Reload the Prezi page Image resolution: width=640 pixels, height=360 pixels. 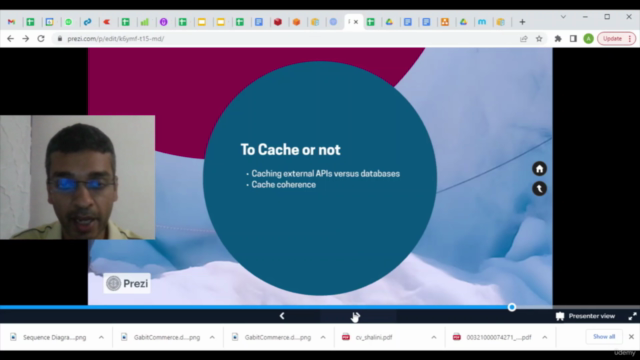coord(41,39)
